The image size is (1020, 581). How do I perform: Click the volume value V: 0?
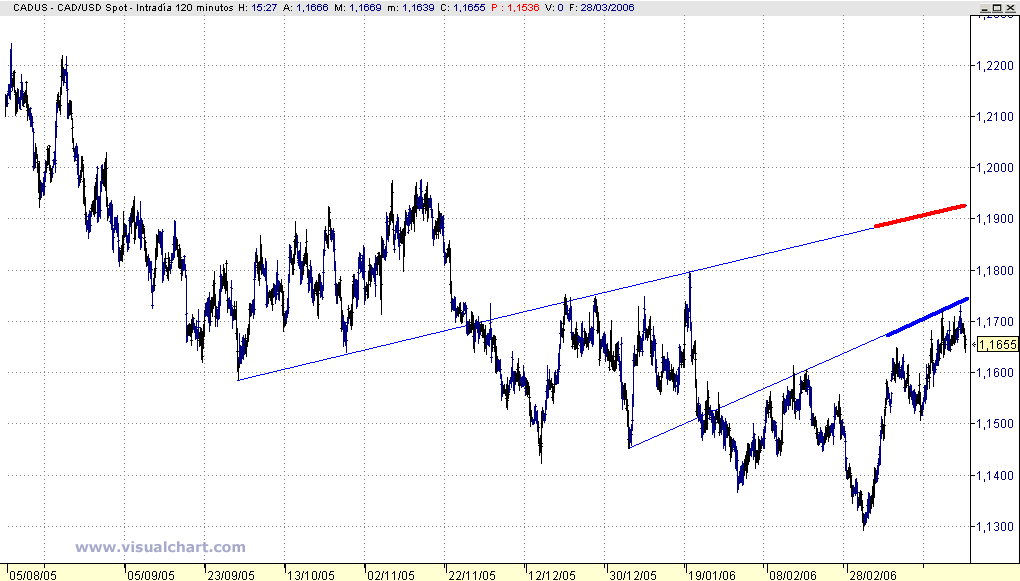coord(554,8)
